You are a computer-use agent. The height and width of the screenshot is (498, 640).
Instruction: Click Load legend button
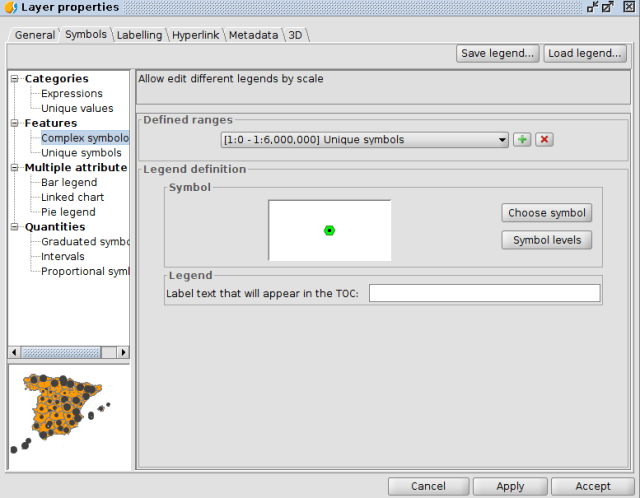coord(585,54)
